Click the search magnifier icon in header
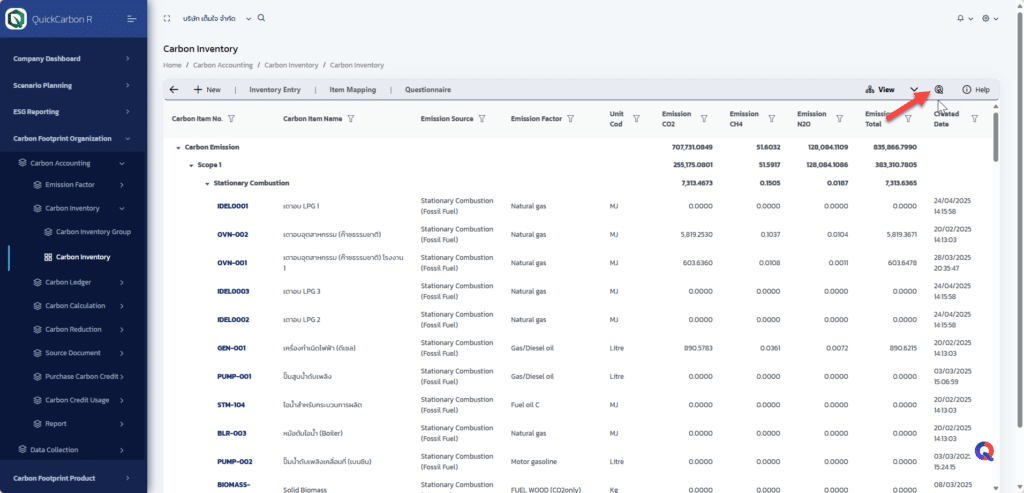This screenshot has width=1024, height=493. pyautogui.click(x=261, y=18)
